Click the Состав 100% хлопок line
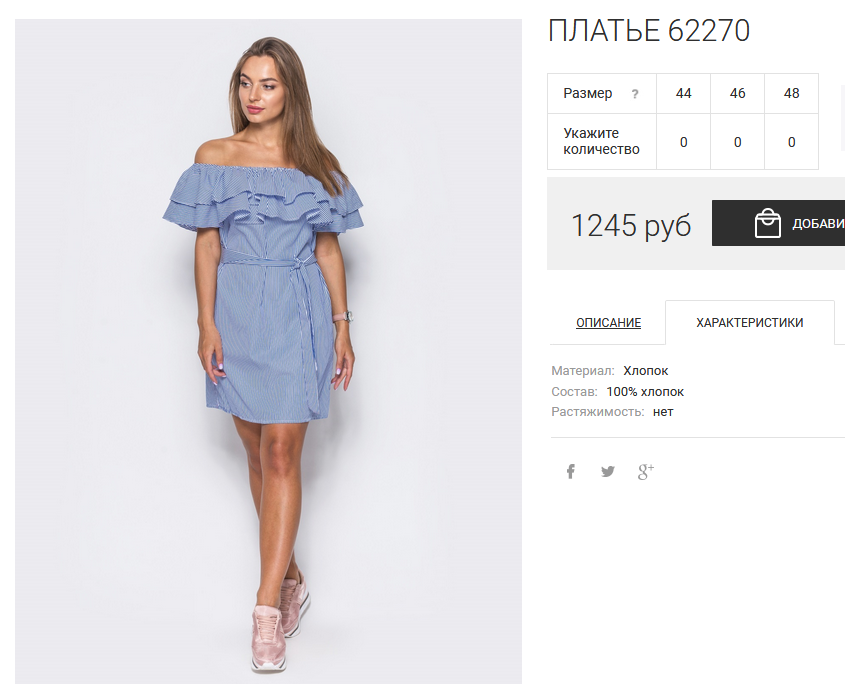The image size is (845, 684). tap(618, 392)
